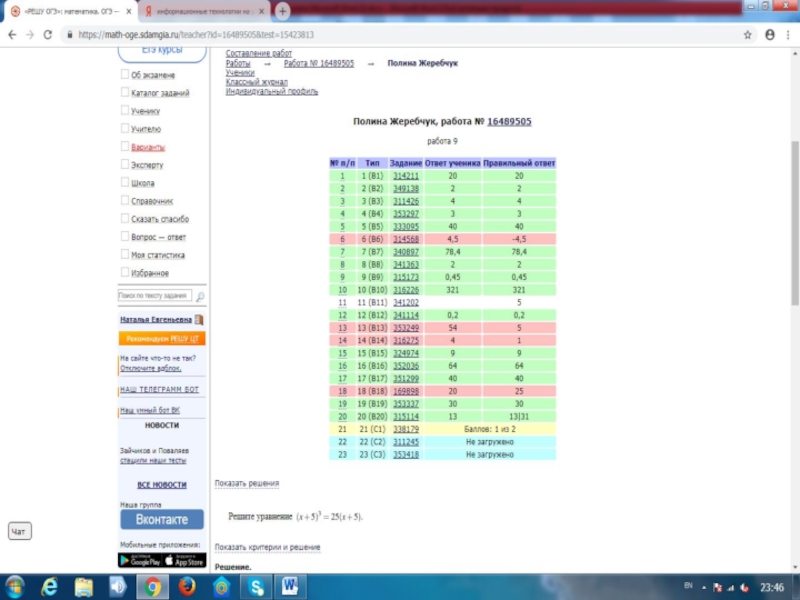Viewport: 800px width, 600px height.
Task: Open the Составление работ link
Action: 259,53
